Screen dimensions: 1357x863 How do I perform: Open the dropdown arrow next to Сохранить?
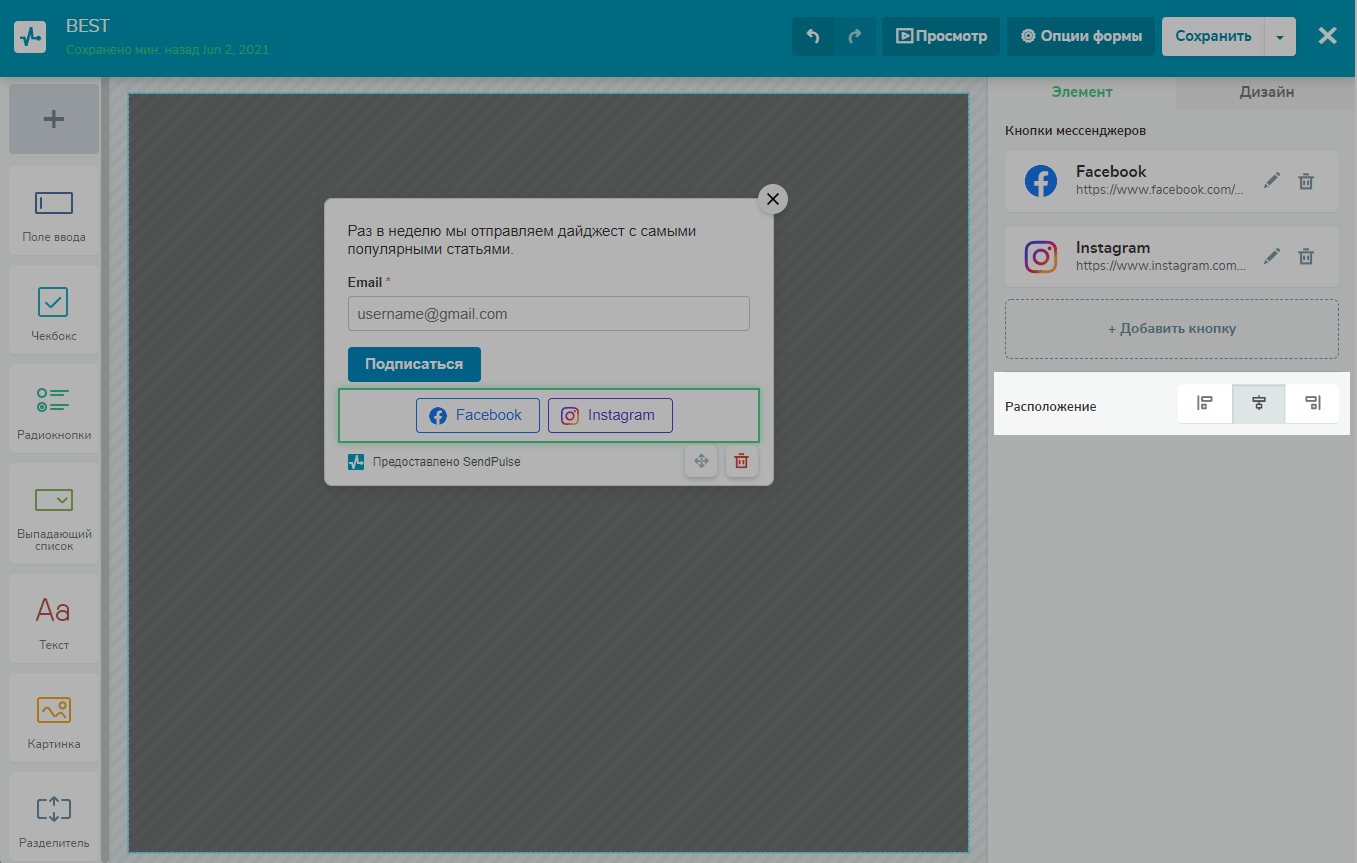[1280, 36]
